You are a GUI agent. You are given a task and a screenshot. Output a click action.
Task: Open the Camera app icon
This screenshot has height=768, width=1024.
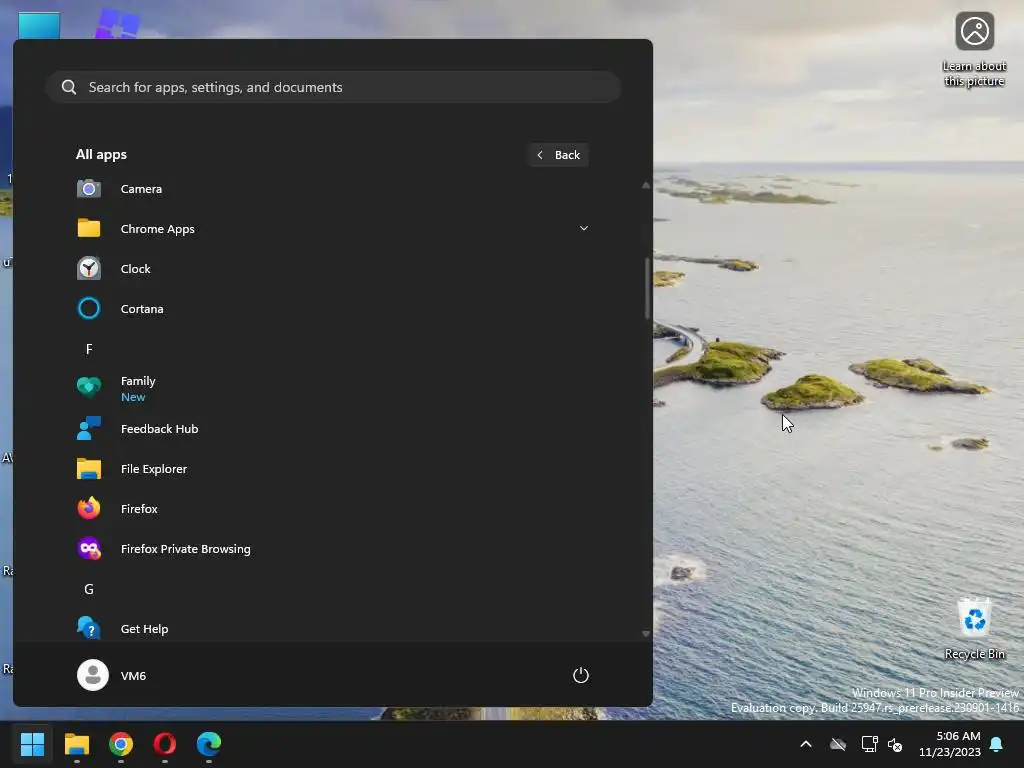(x=89, y=189)
